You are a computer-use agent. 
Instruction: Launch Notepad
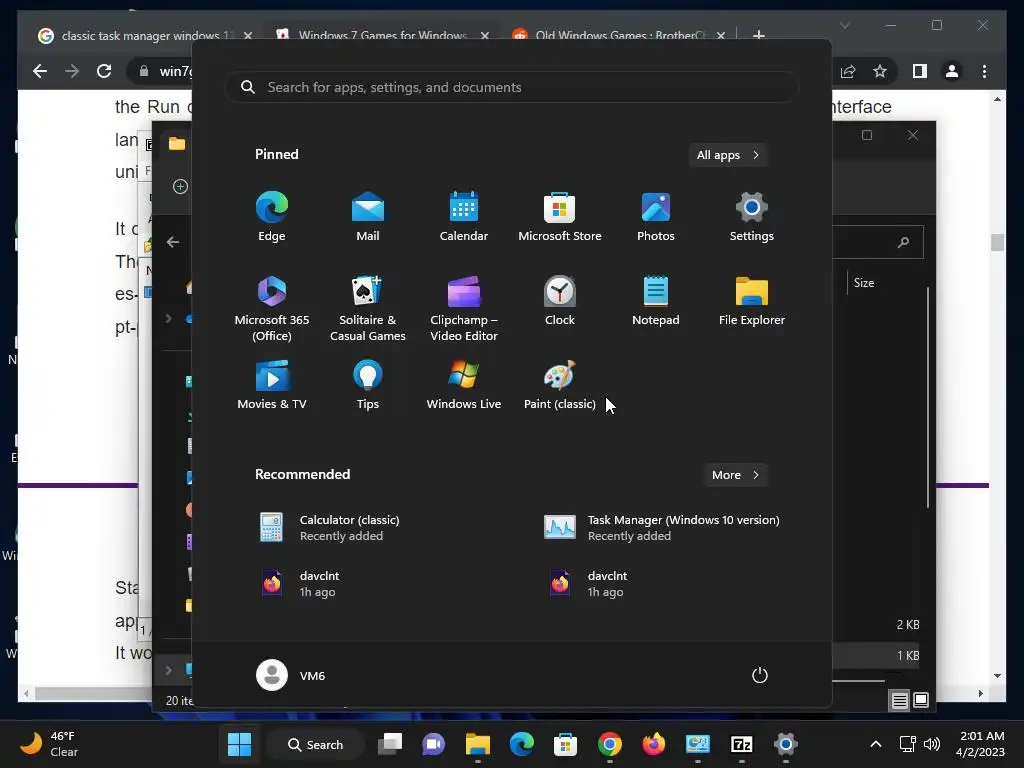click(656, 301)
